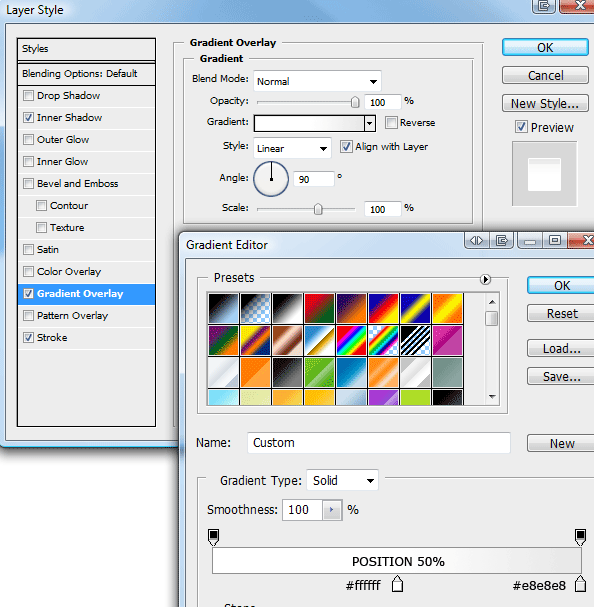The height and width of the screenshot is (607, 594).
Task: Click the New Style... button
Action: click(545, 104)
